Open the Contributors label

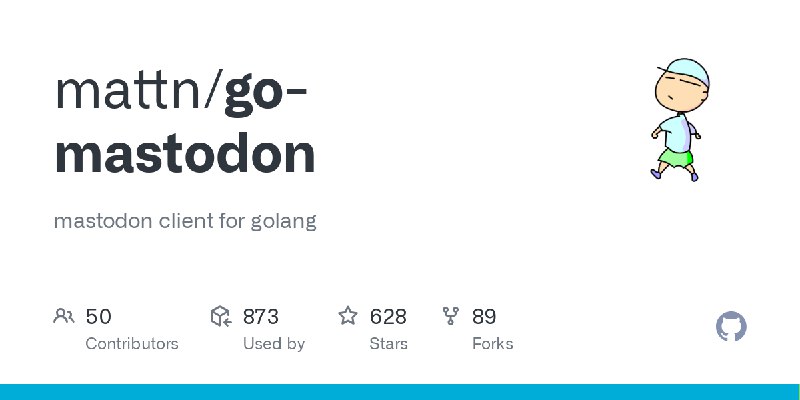(x=132, y=343)
